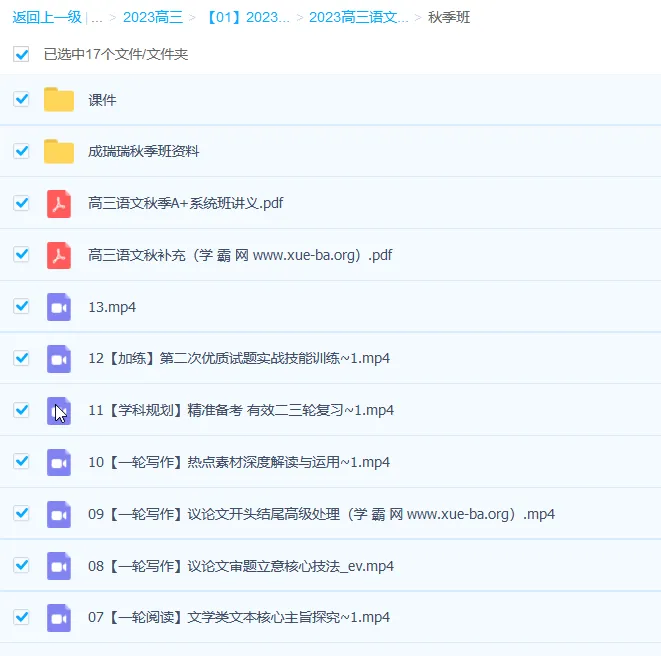Click the 成瑞瑞秋季班资料 folder icon
661x656 pixels.
(x=59, y=151)
